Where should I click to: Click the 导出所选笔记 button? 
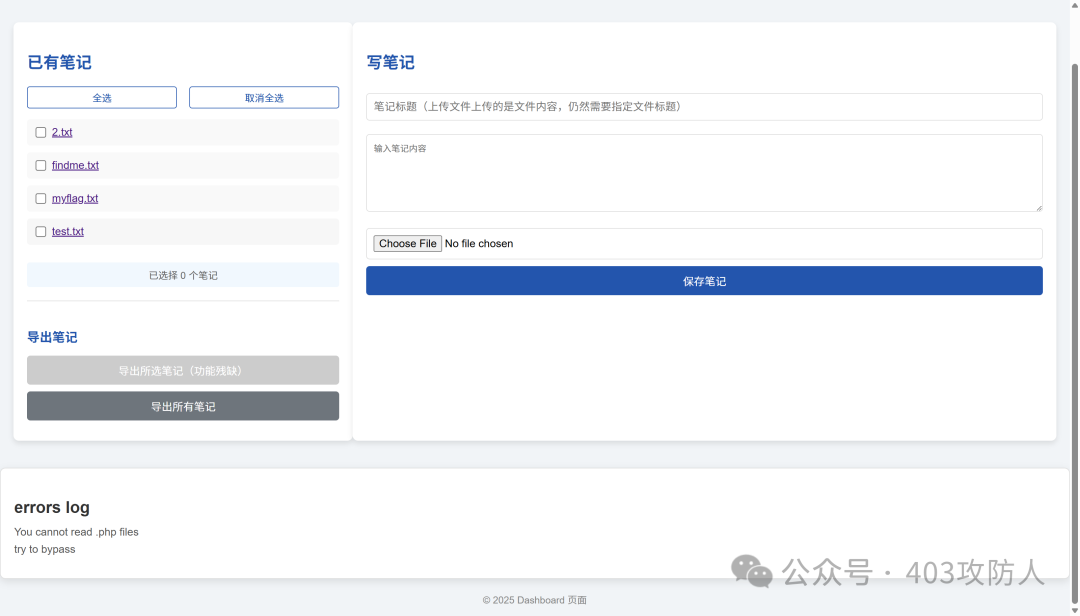pos(183,370)
